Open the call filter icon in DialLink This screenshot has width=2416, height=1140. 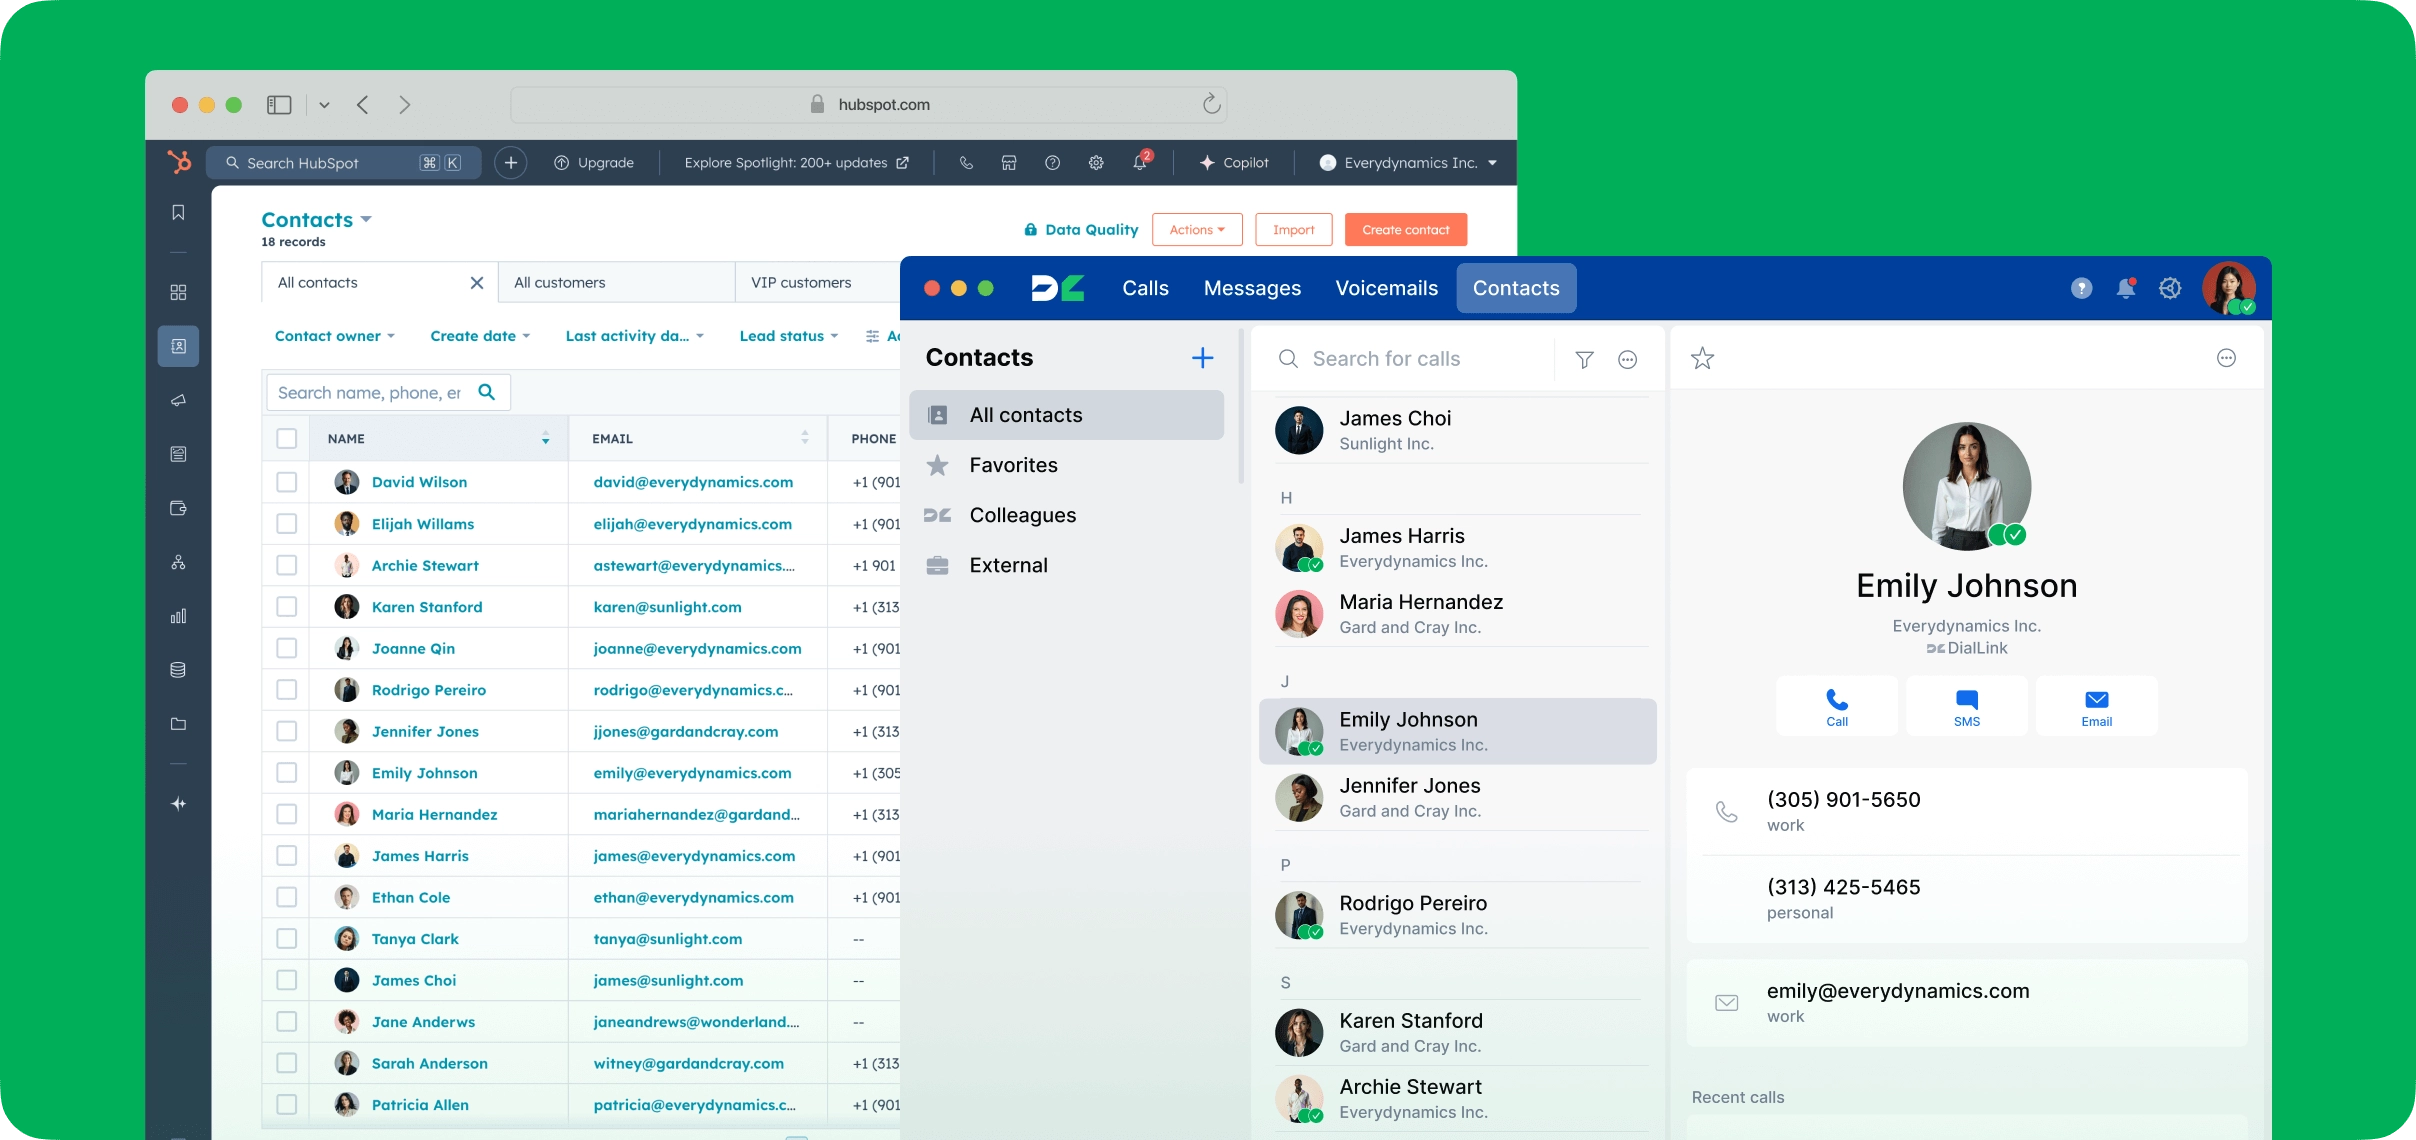coord(1583,359)
